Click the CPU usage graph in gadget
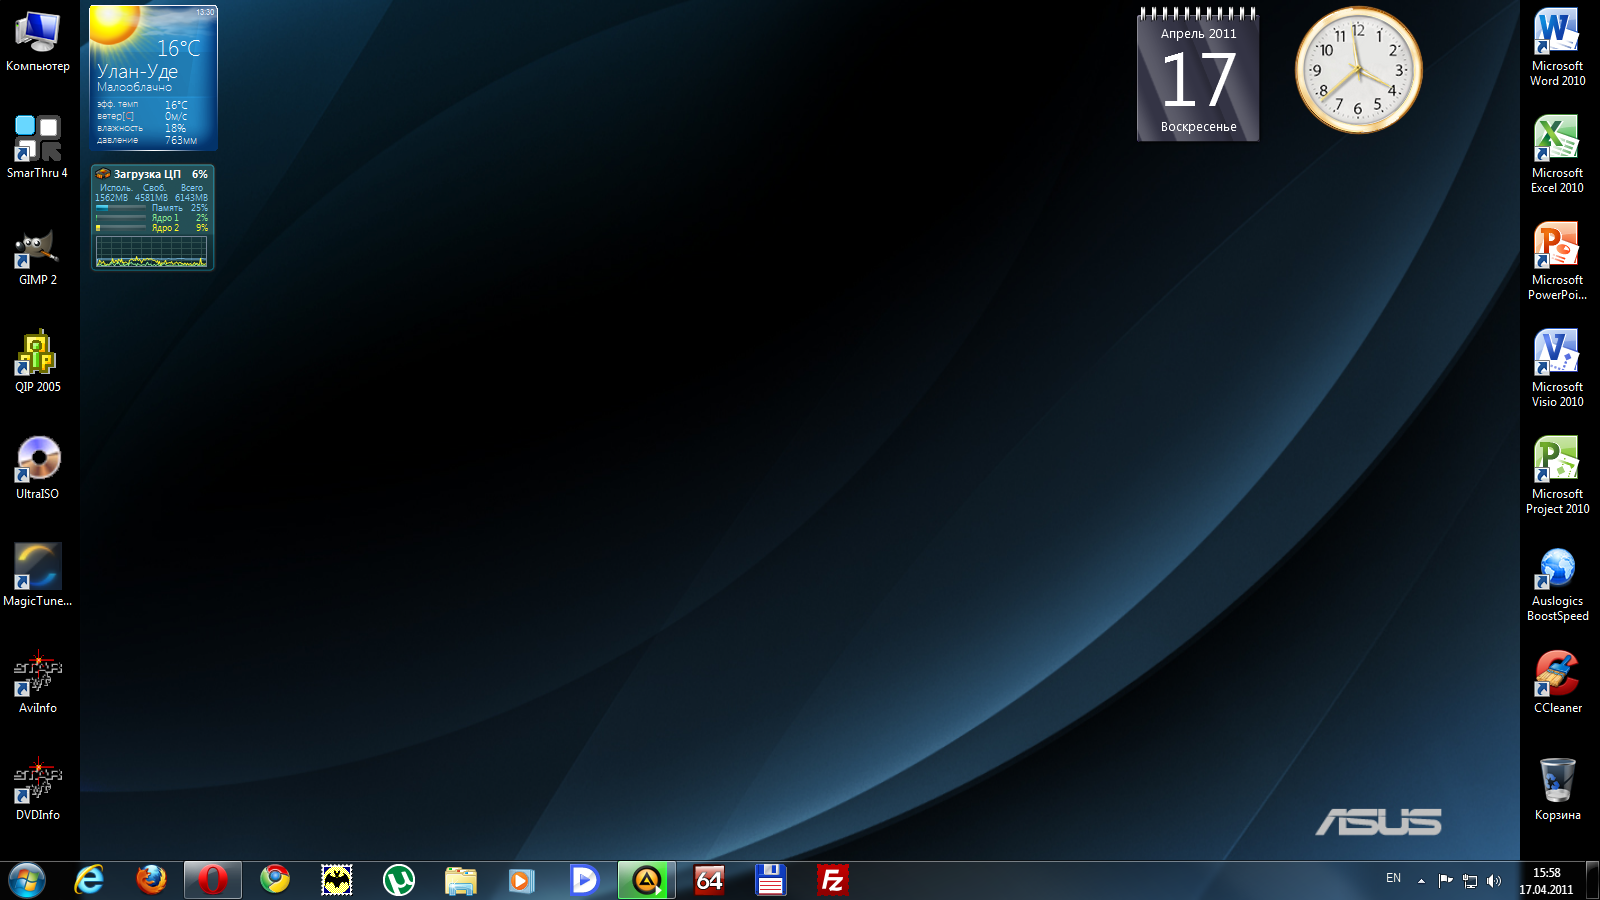1600x900 pixels. [151, 251]
